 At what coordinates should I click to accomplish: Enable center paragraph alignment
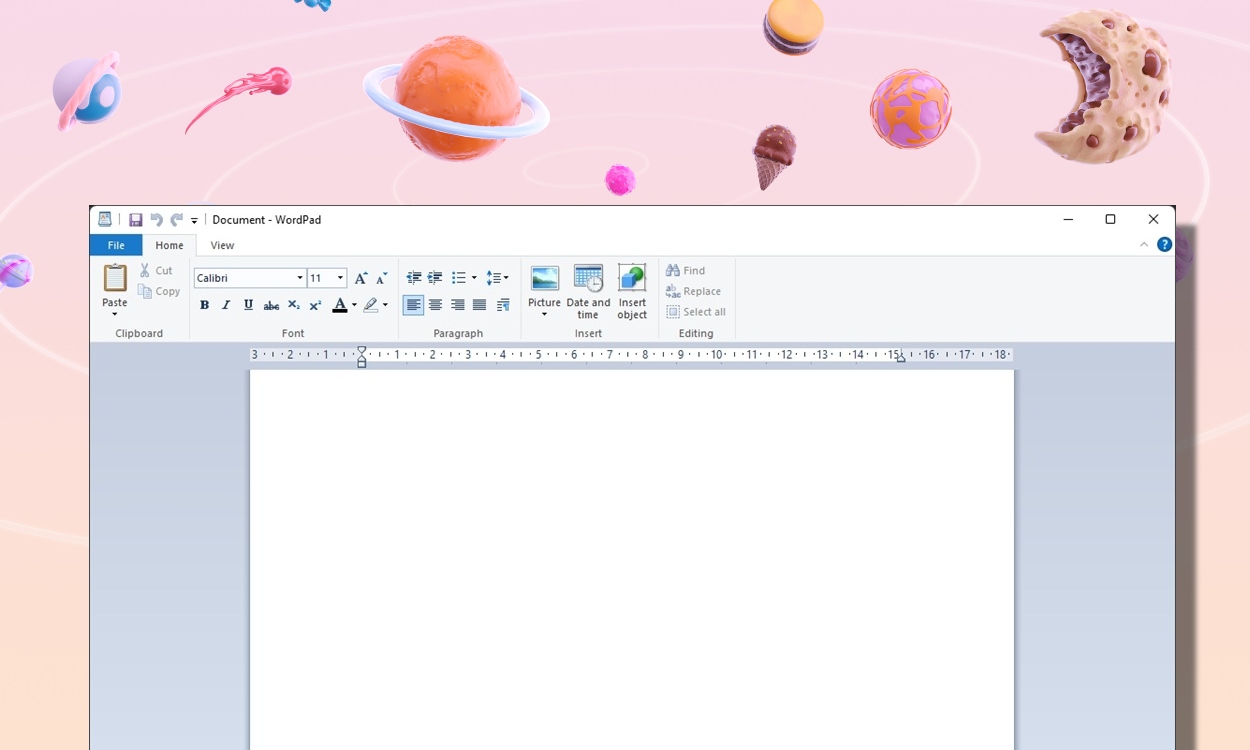(435, 305)
